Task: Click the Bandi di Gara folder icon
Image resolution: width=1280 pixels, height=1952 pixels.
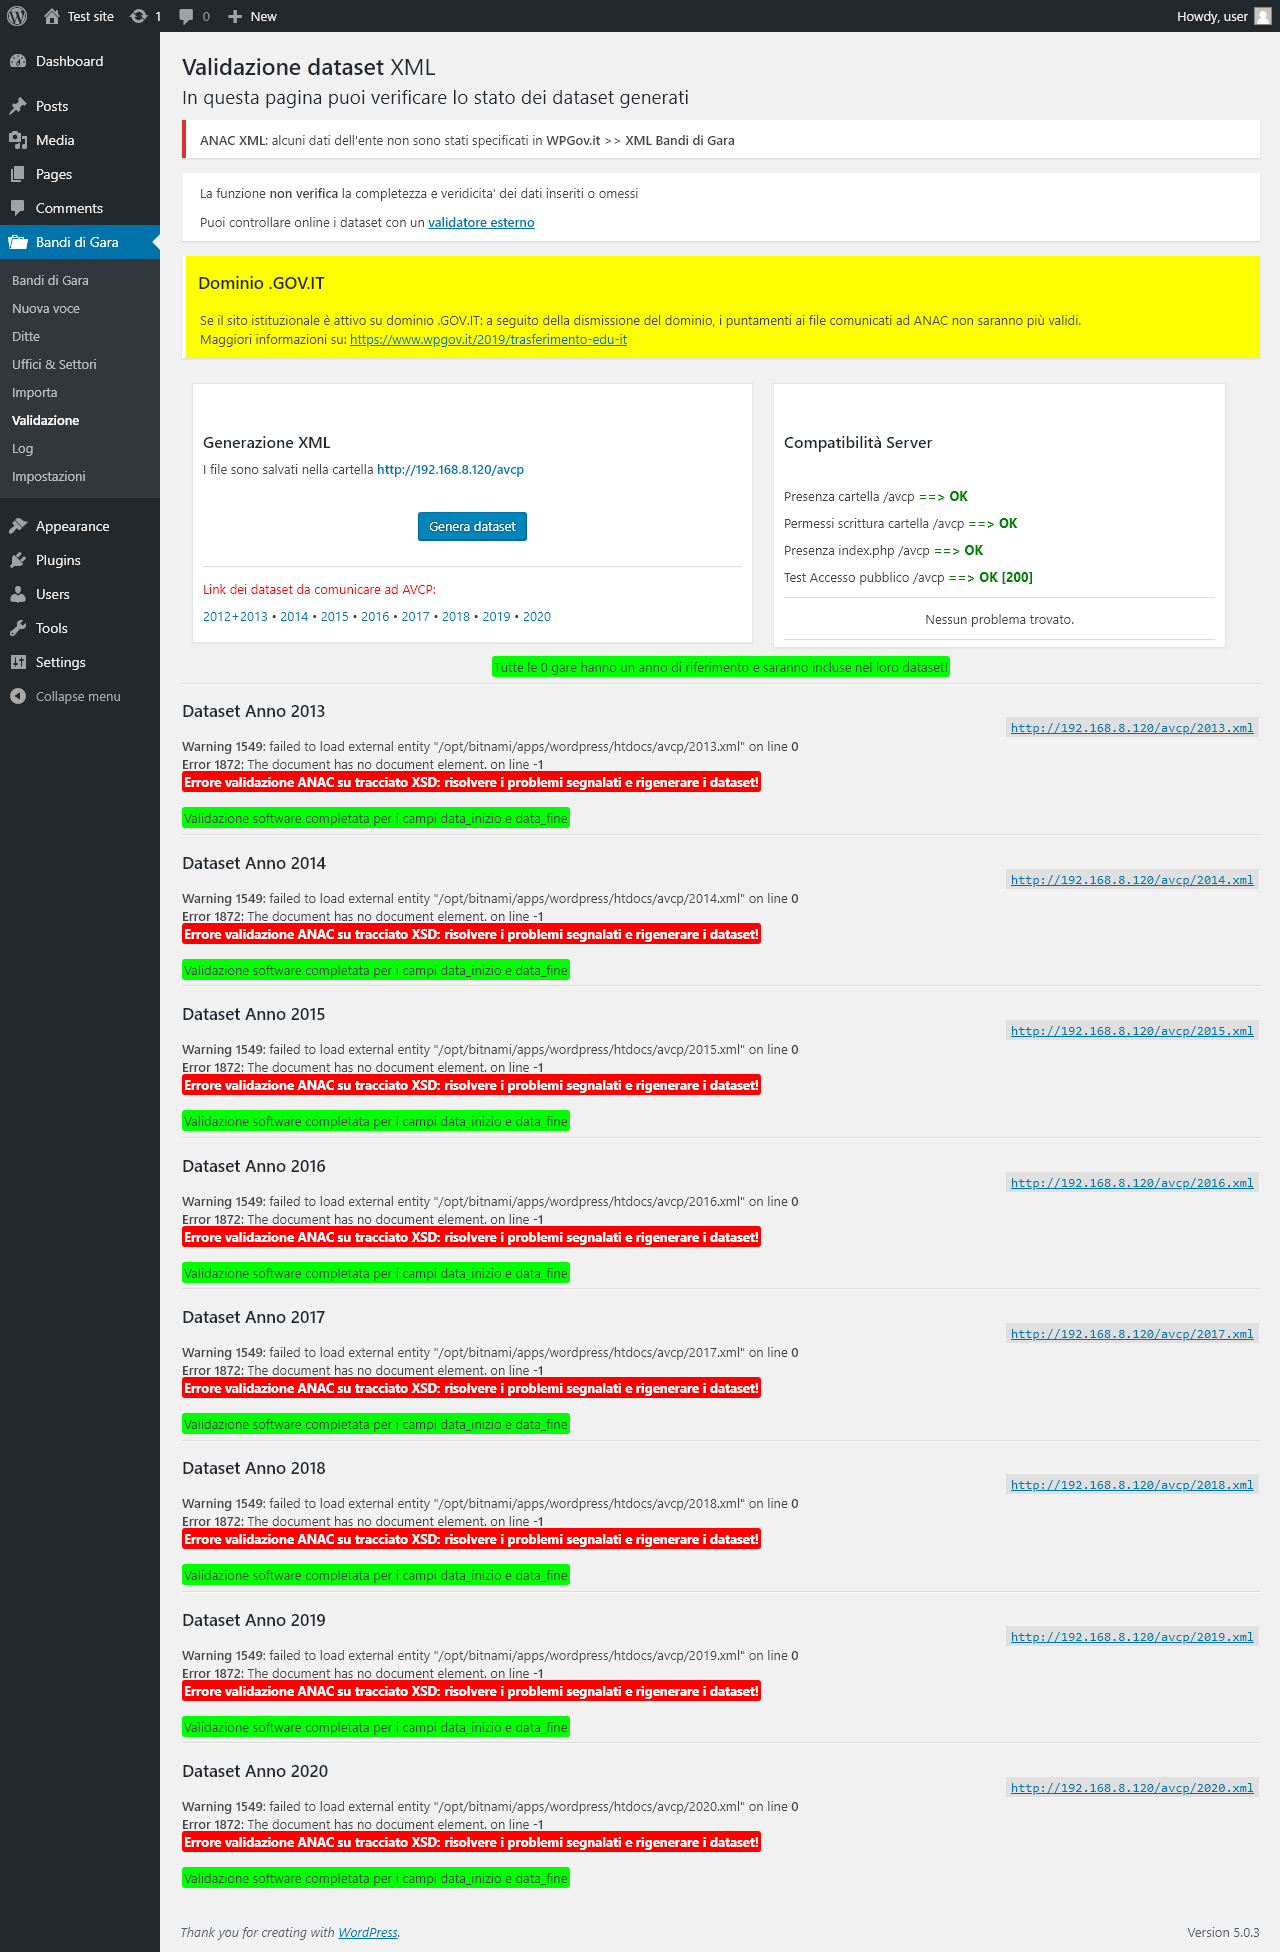Action: pyautogui.click(x=18, y=242)
